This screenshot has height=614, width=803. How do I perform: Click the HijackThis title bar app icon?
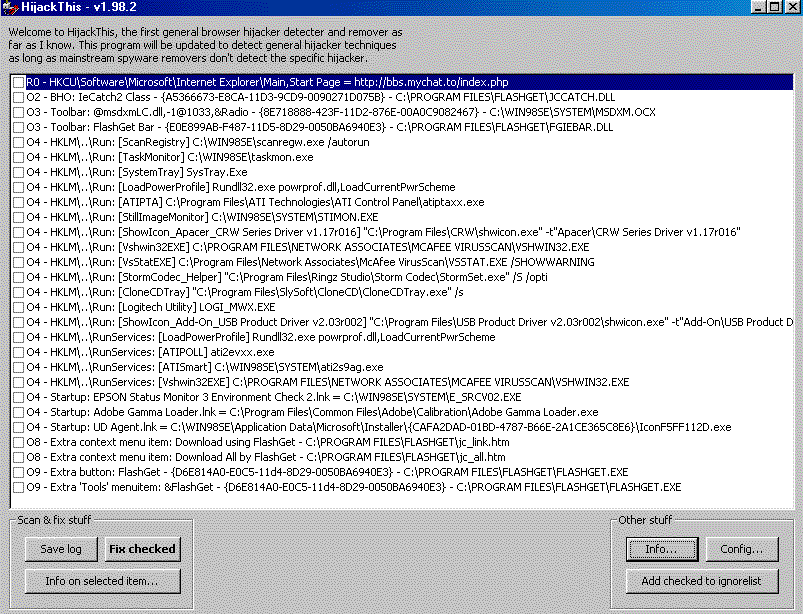(x=10, y=7)
